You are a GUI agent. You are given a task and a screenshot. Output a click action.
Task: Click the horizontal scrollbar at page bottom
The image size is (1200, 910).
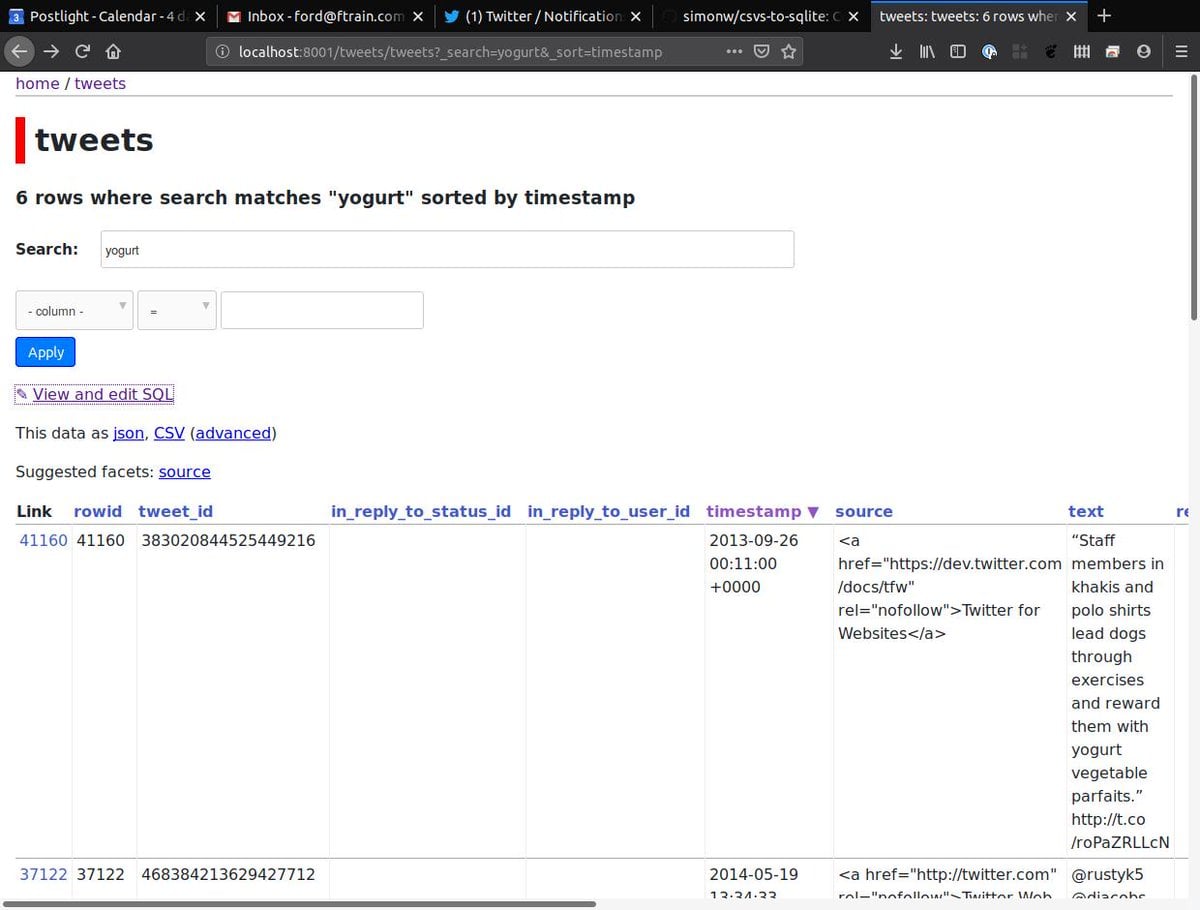pos(300,904)
